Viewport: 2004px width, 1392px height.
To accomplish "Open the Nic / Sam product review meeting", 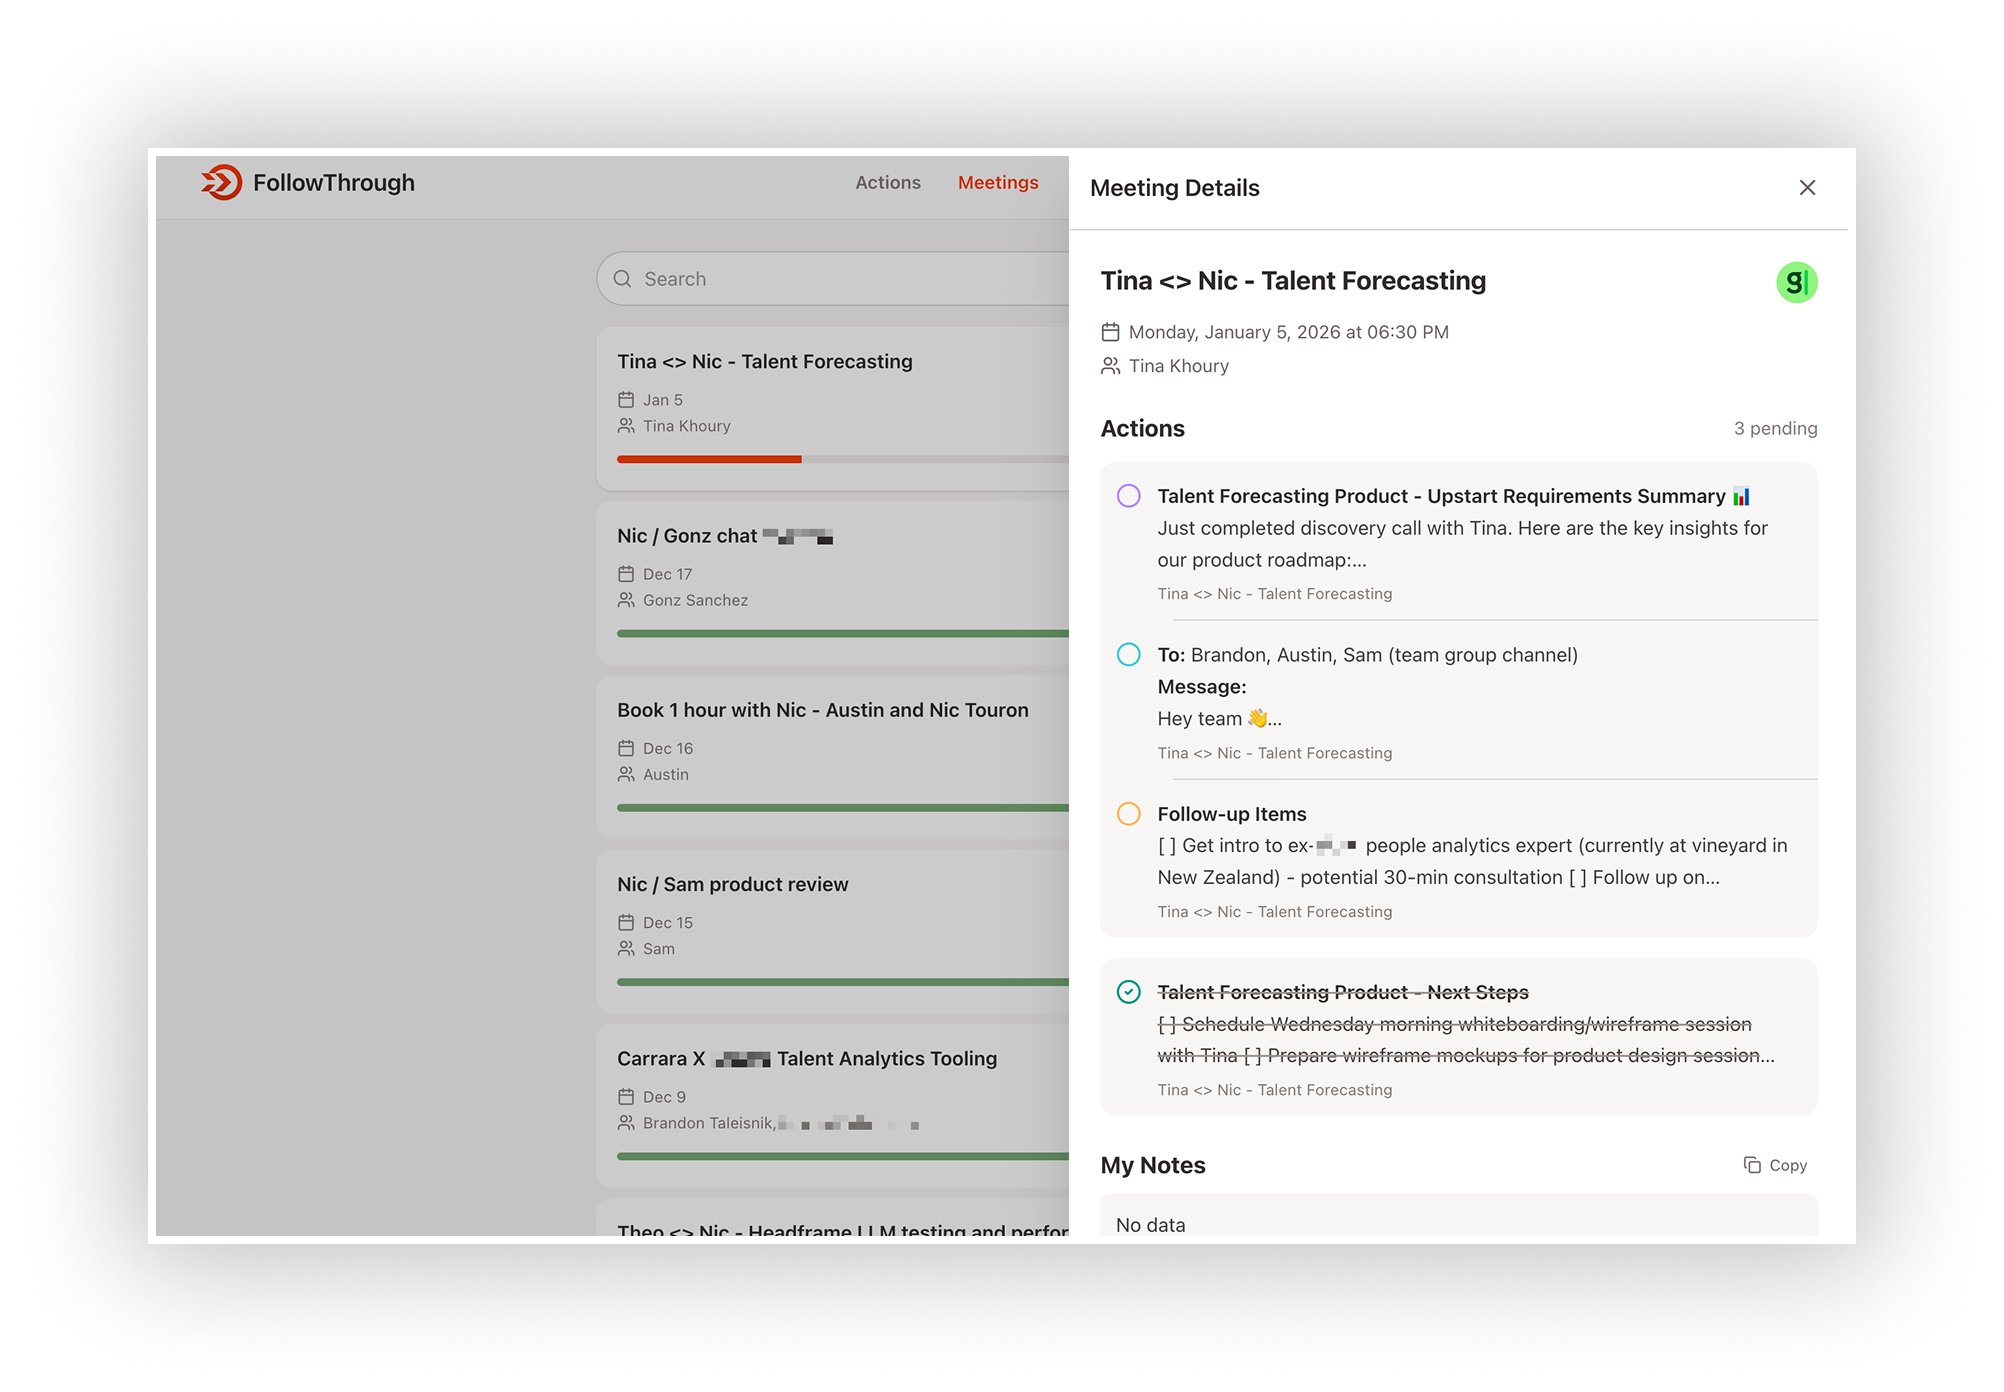I will (x=732, y=885).
